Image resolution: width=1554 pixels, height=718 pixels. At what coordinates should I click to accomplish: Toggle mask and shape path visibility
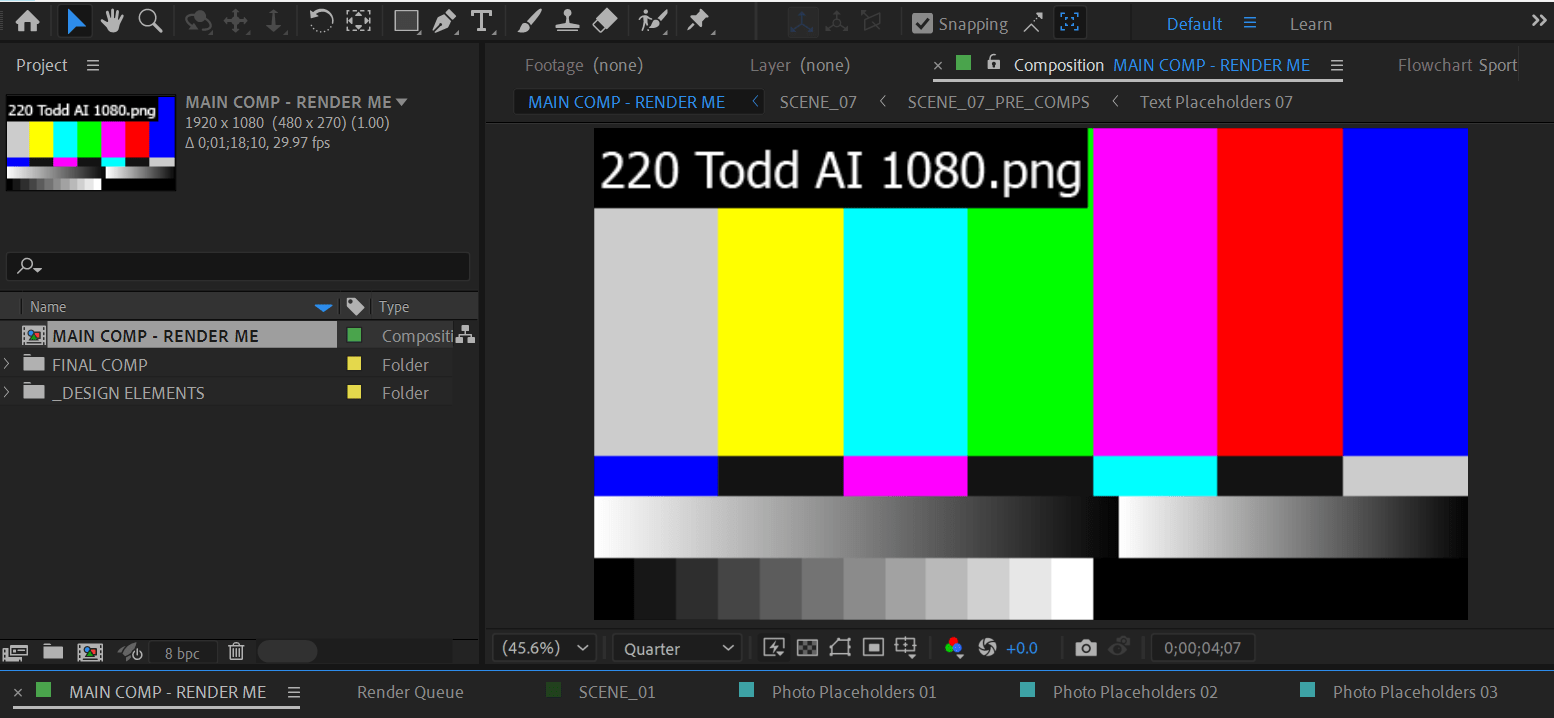click(840, 648)
